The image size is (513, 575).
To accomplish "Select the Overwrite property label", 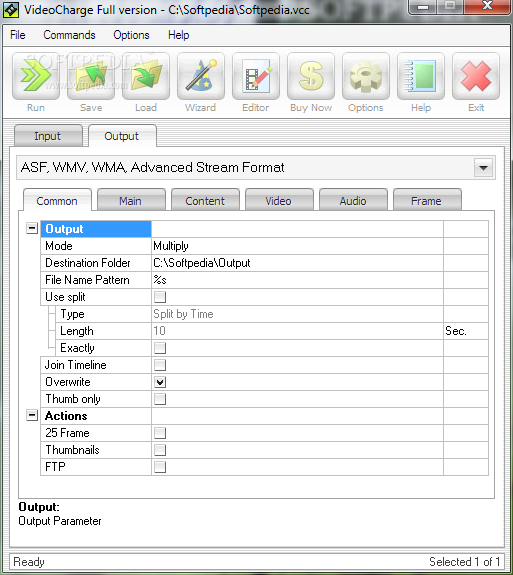I will click(x=68, y=382).
